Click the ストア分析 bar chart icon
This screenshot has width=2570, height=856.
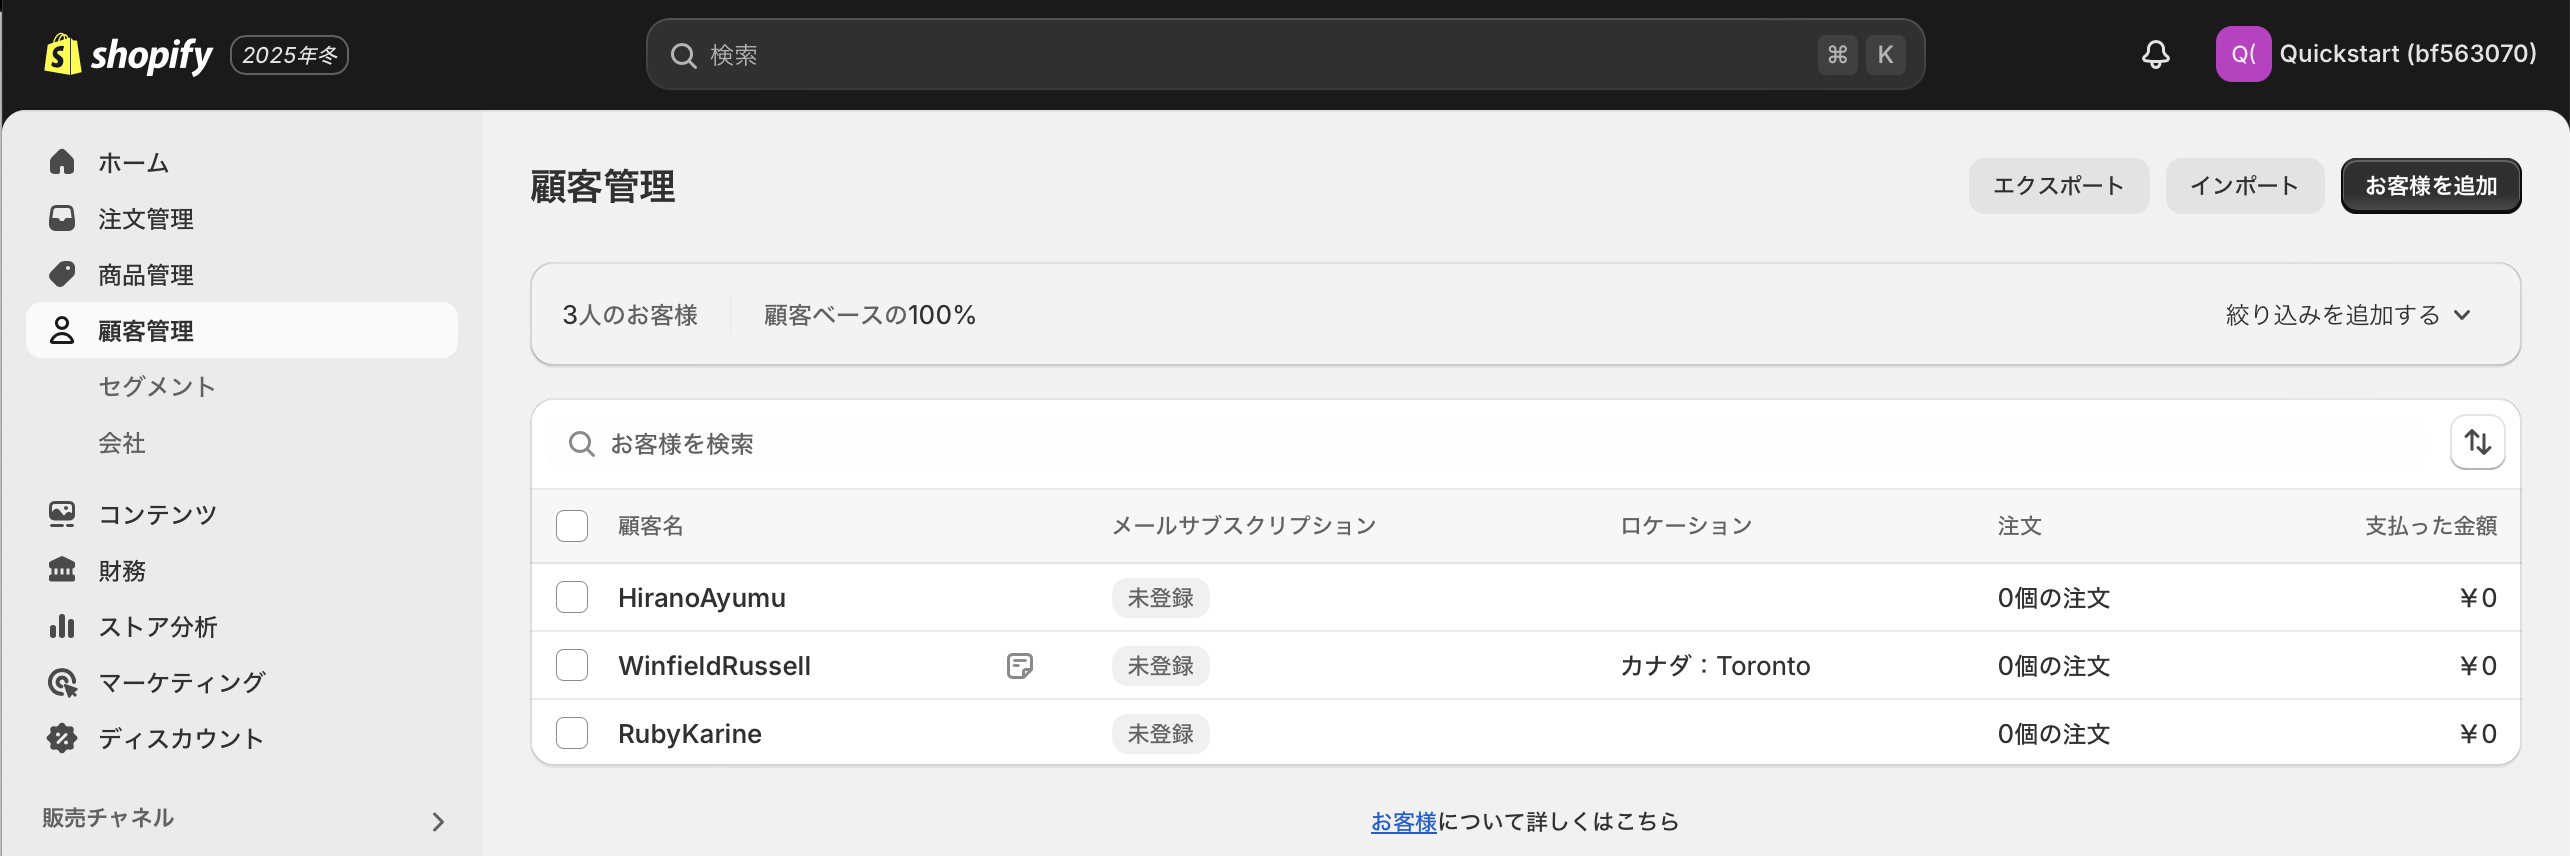[62, 626]
